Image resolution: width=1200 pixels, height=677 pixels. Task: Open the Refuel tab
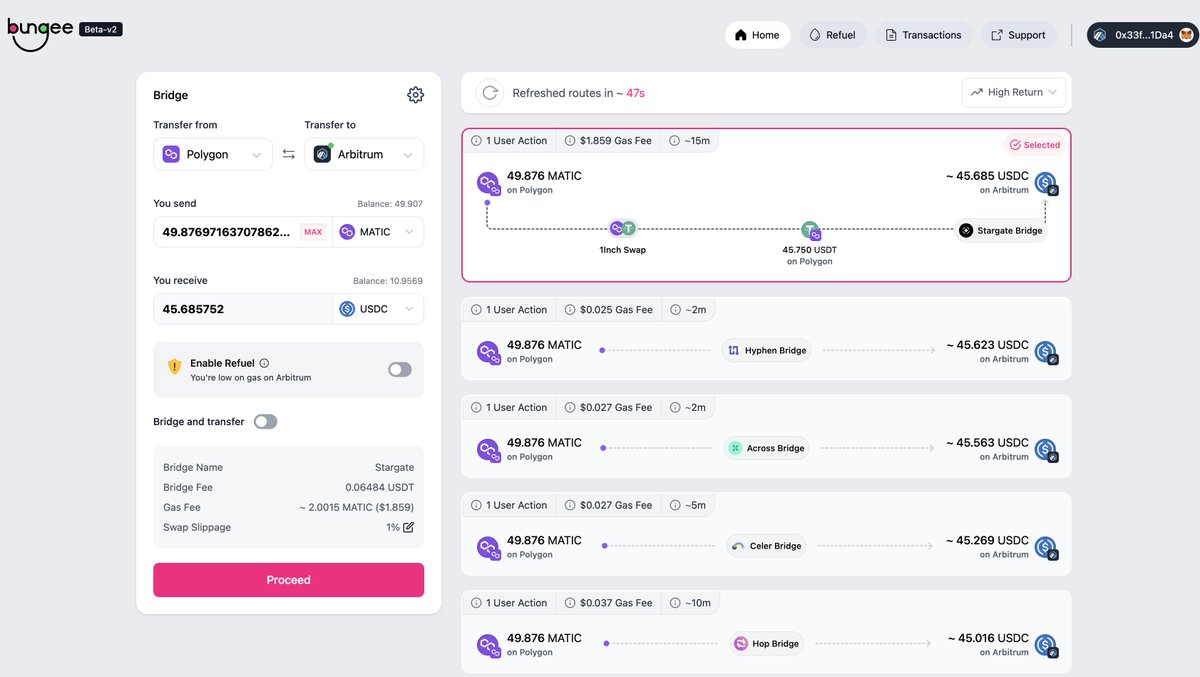pyautogui.click(x=832, y=35)
